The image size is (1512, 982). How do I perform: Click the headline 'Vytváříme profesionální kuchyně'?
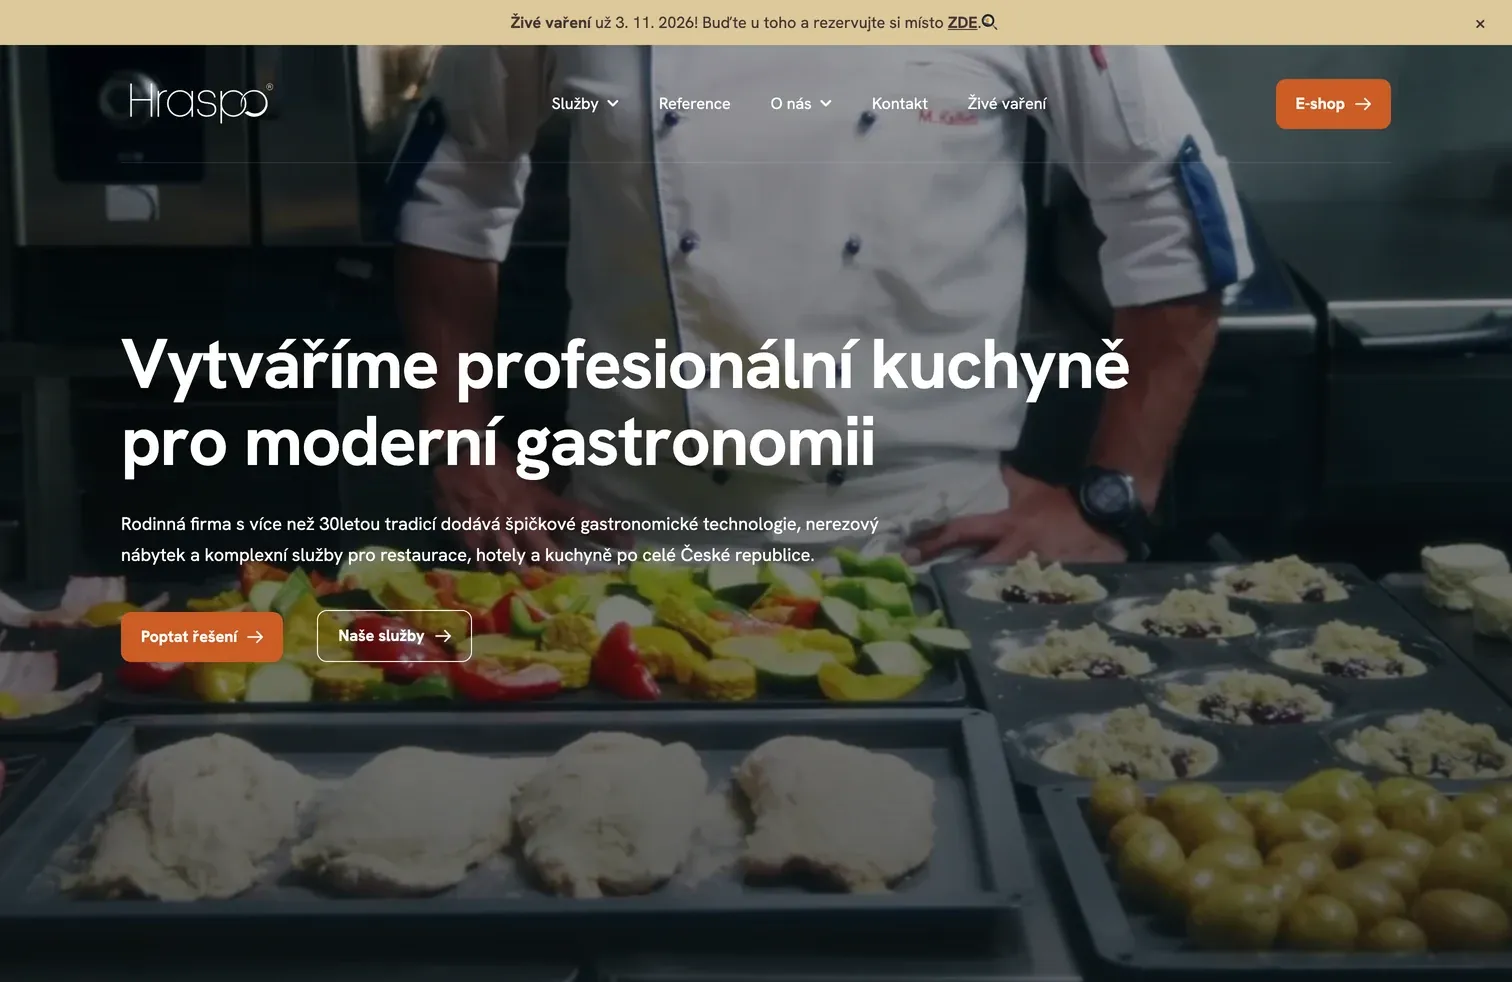[625, 365]
